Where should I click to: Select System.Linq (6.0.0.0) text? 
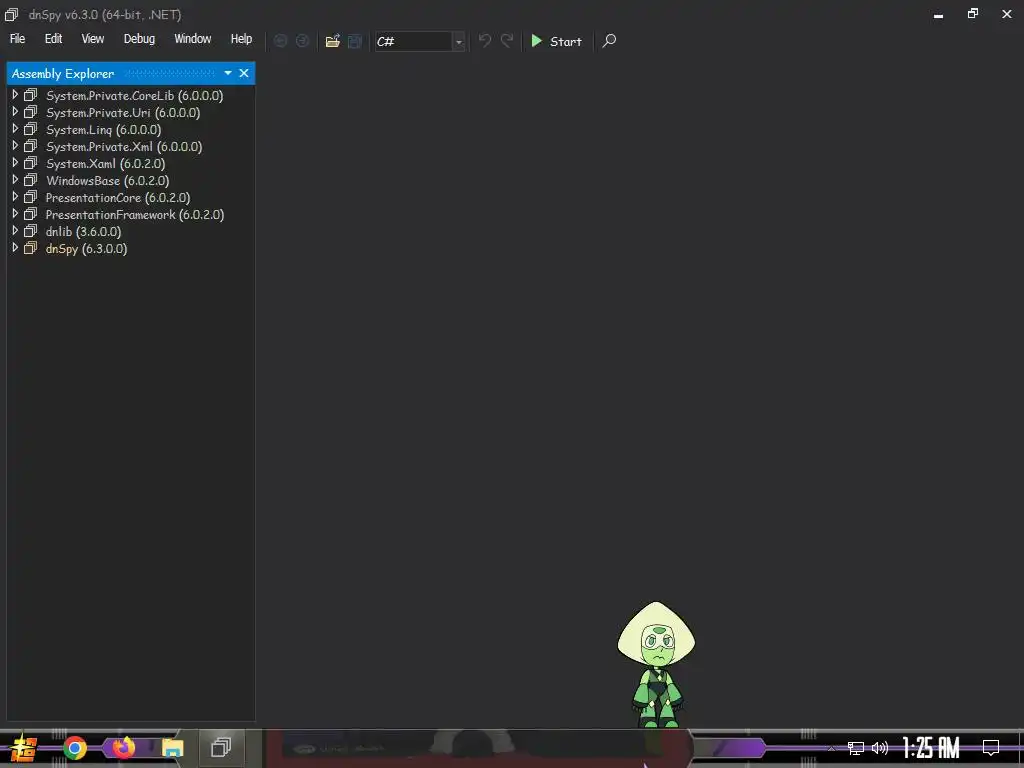coord(103,129)
